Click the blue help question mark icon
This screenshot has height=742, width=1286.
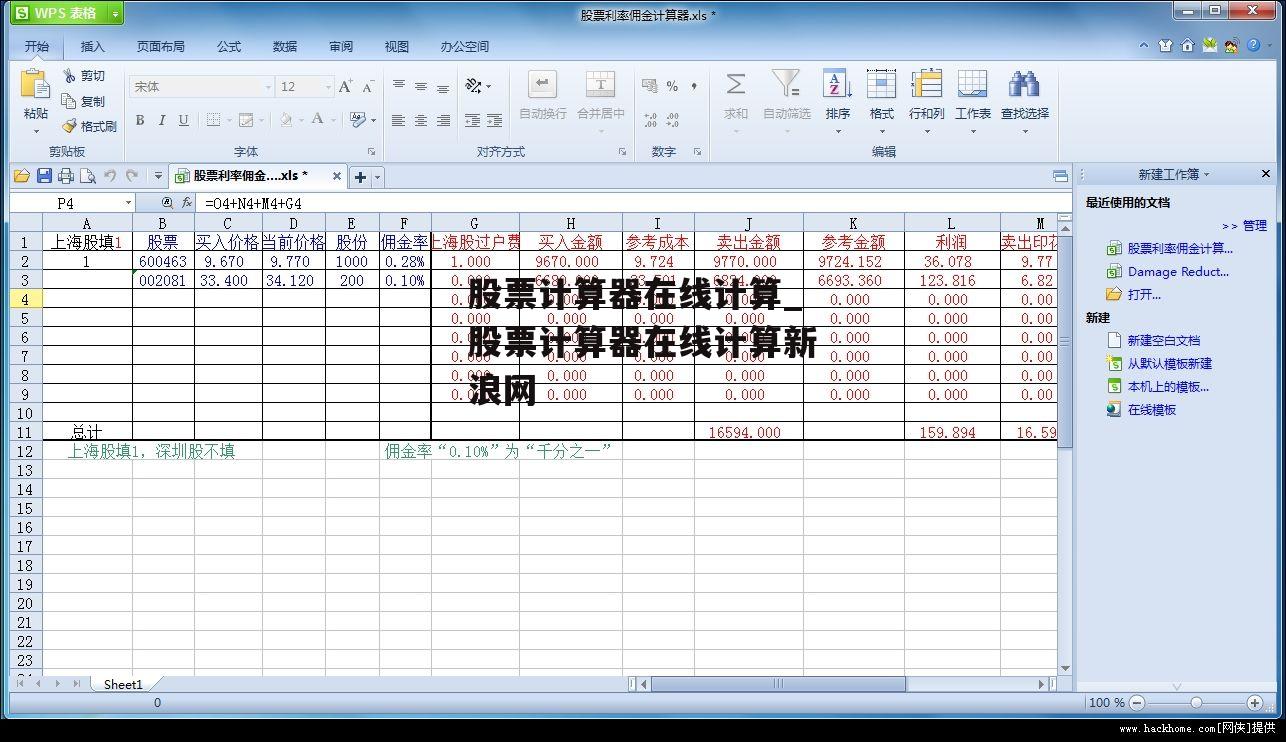point(1255,45)
